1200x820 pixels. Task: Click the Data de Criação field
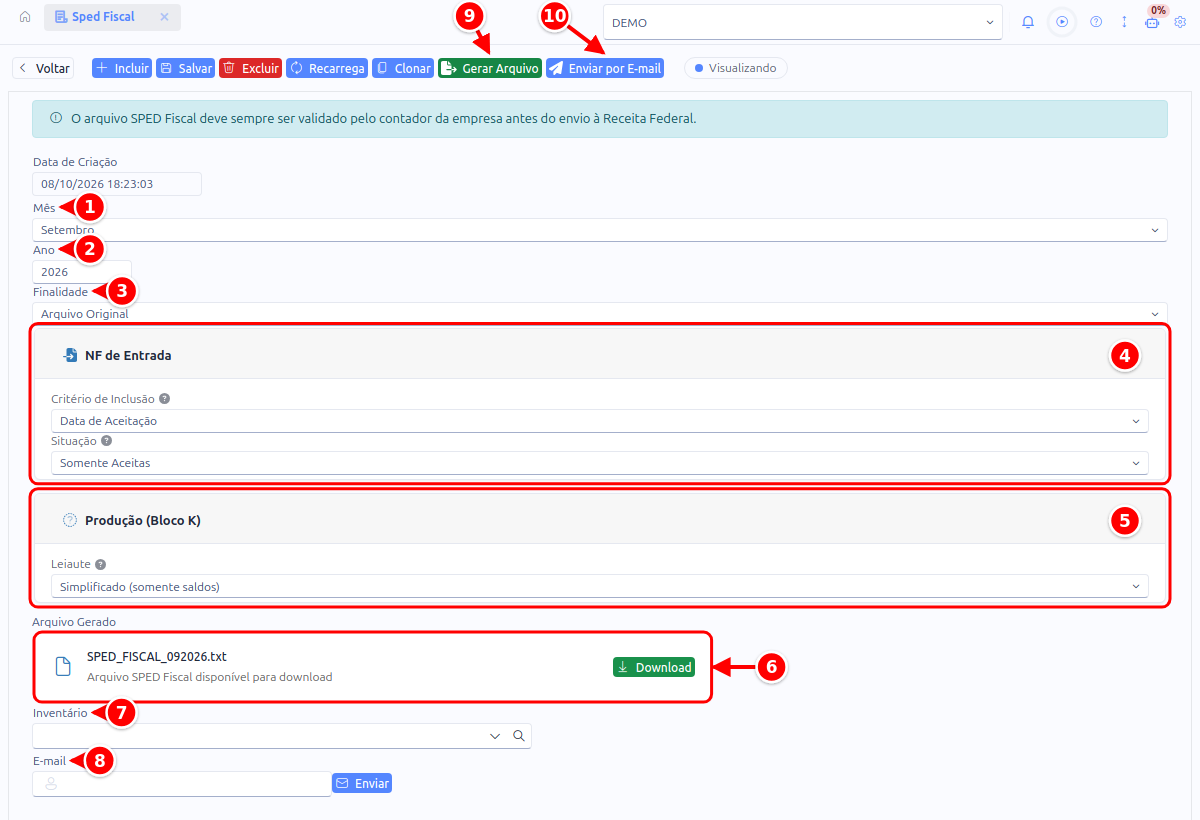117,184
